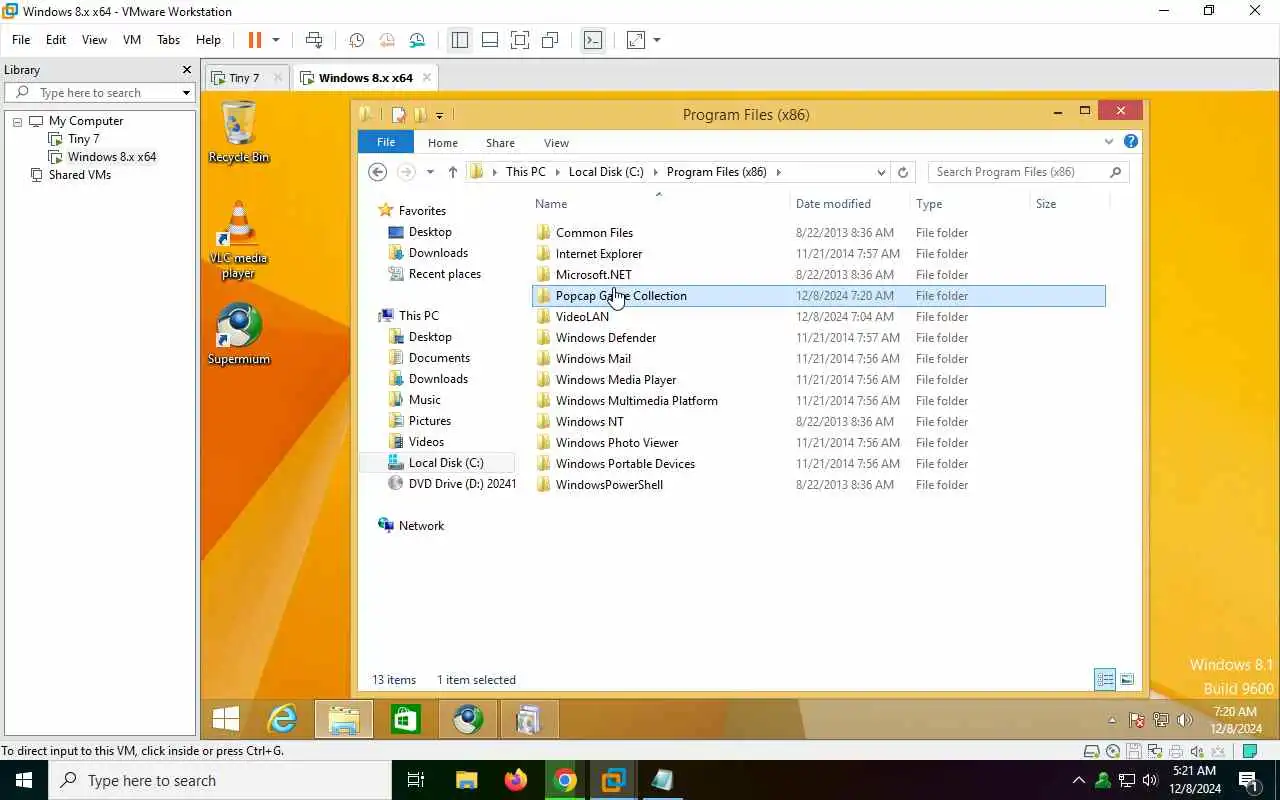Open host notification center icon

click(x=1248, y=780)
